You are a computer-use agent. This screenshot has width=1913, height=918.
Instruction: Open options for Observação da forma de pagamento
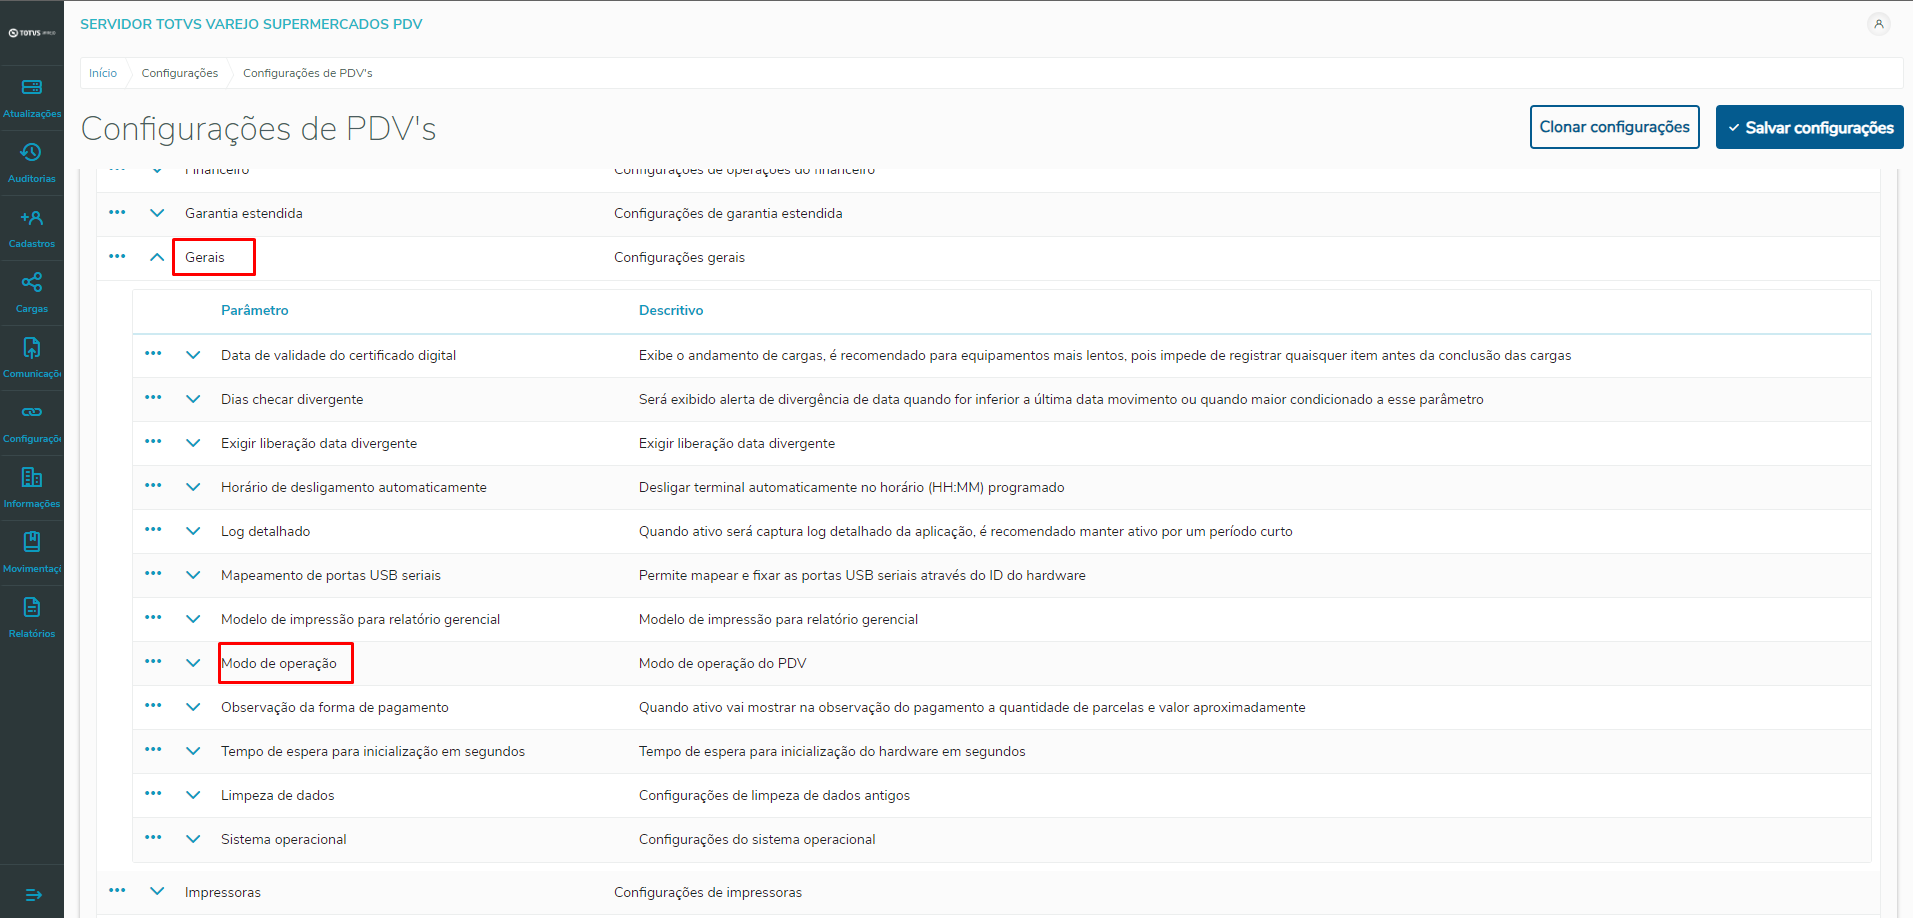point(153,706)
